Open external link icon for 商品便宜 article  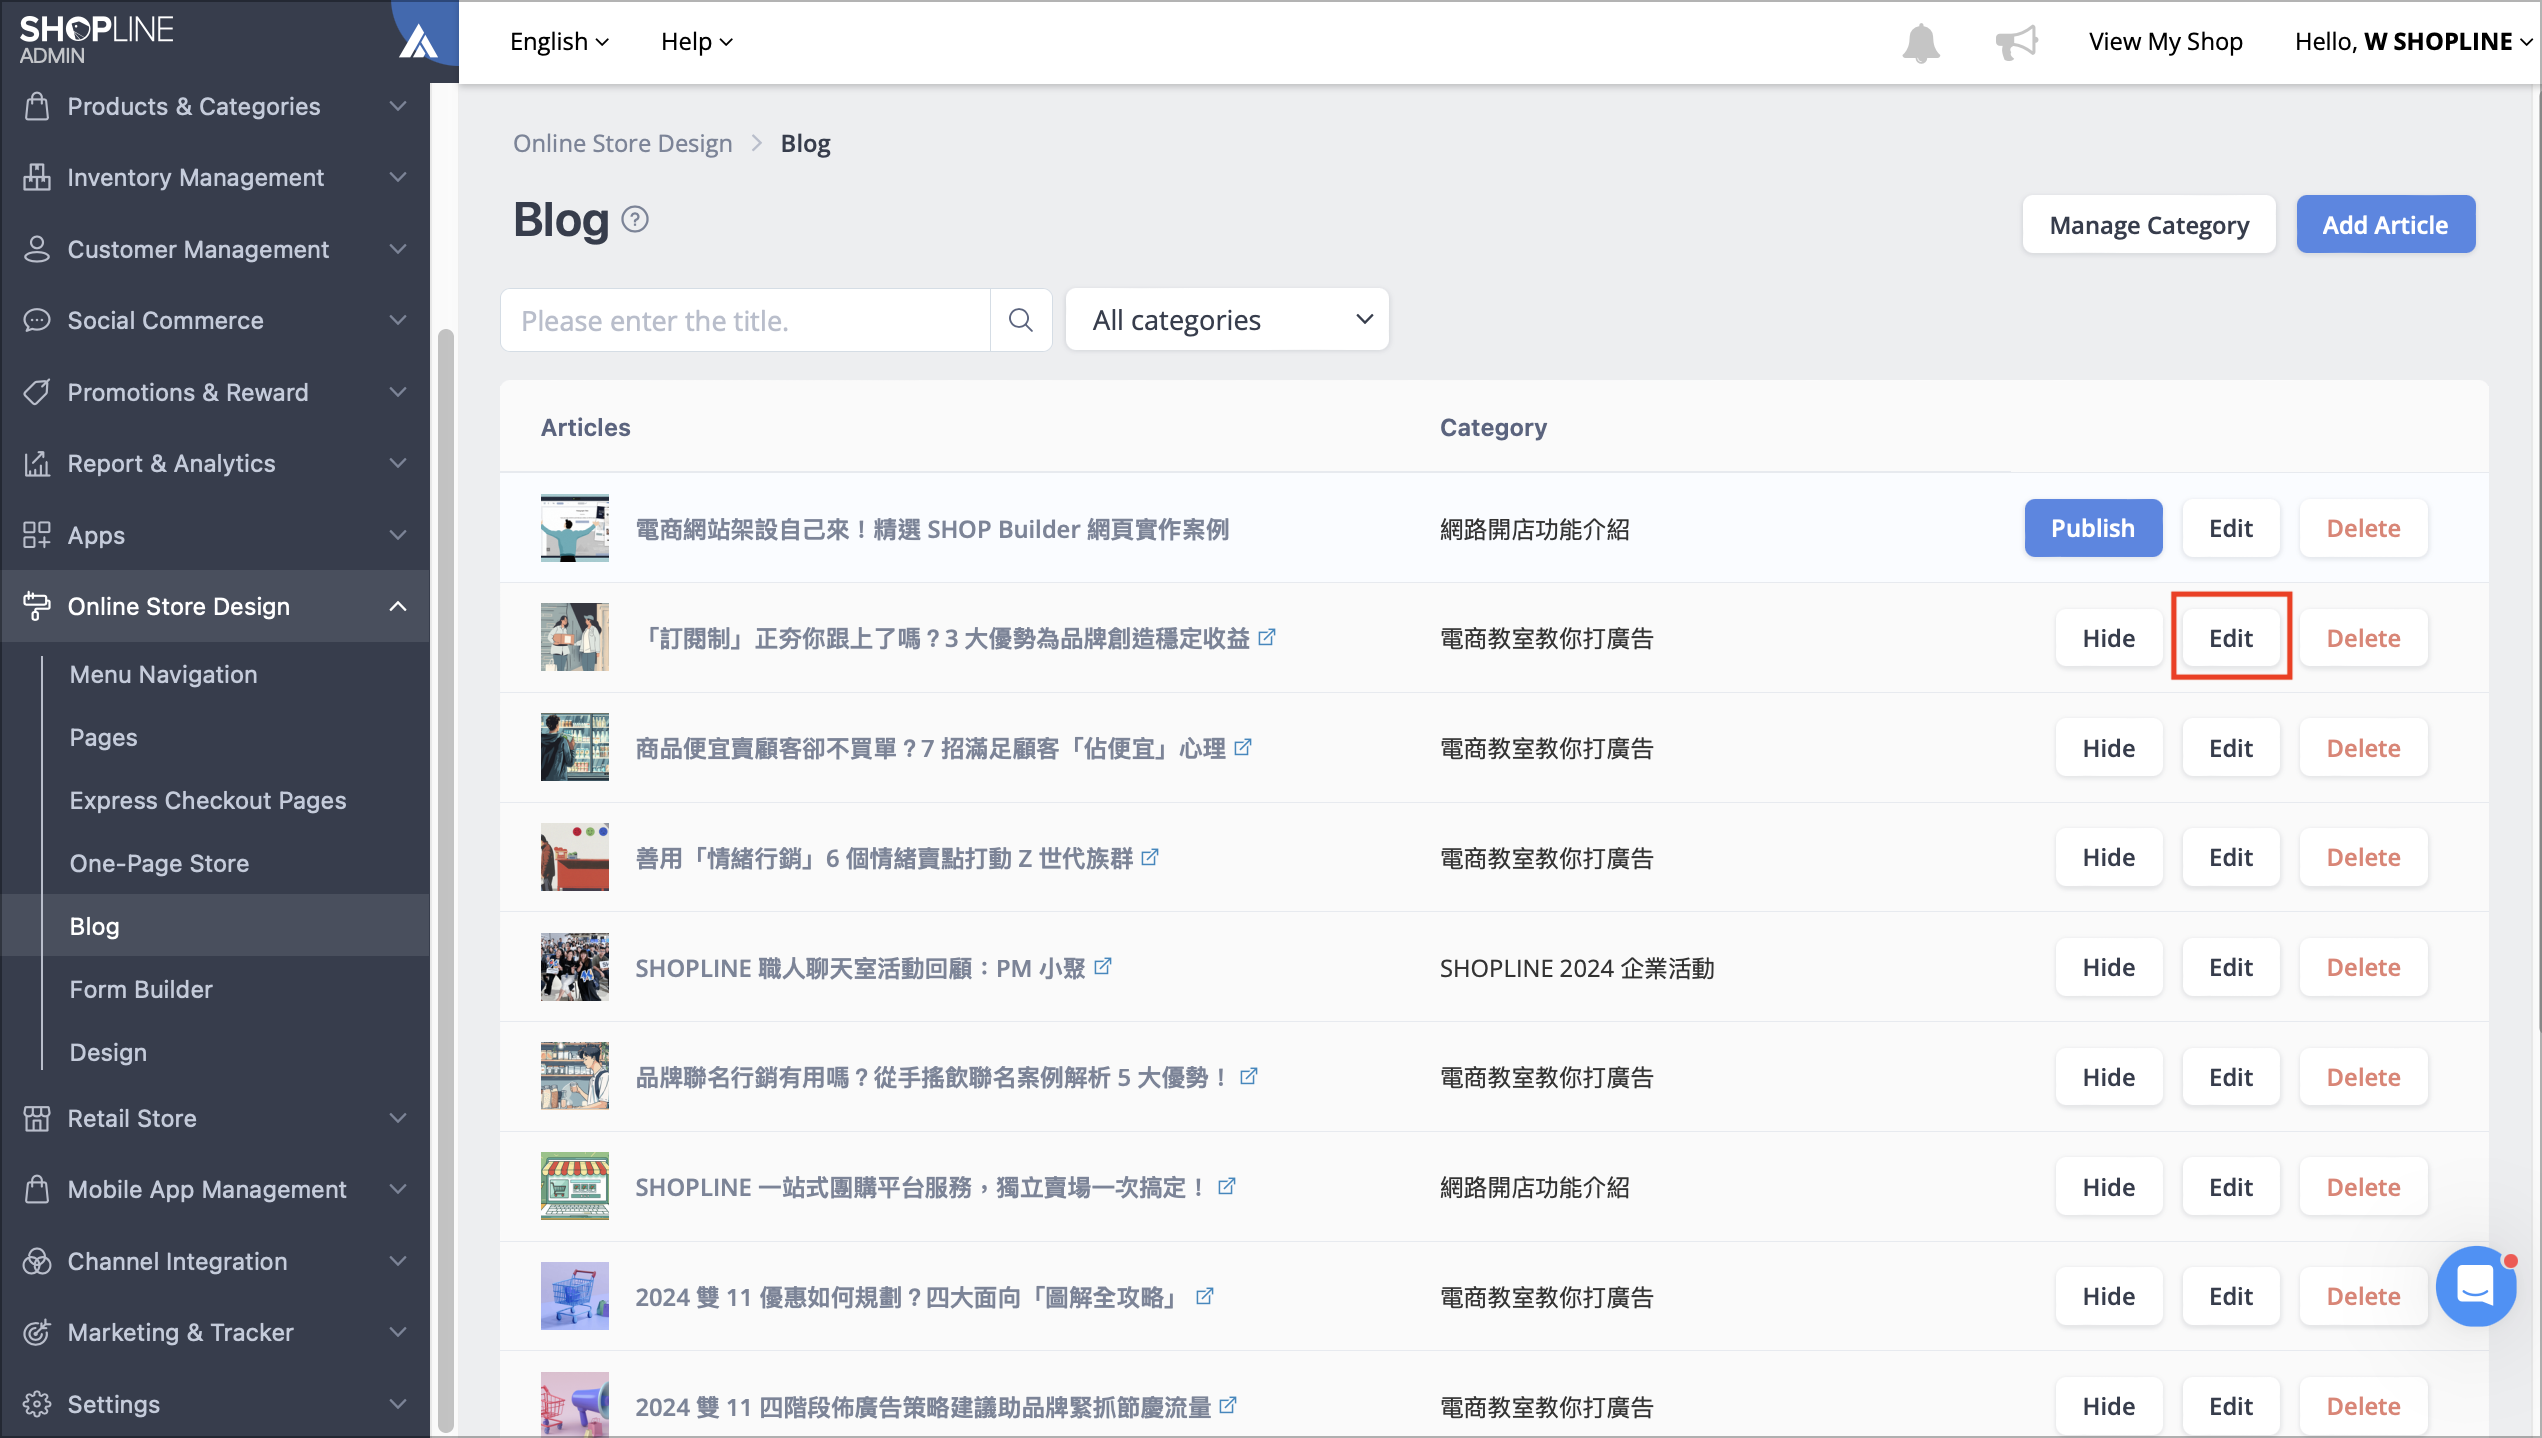[1243, 747]
